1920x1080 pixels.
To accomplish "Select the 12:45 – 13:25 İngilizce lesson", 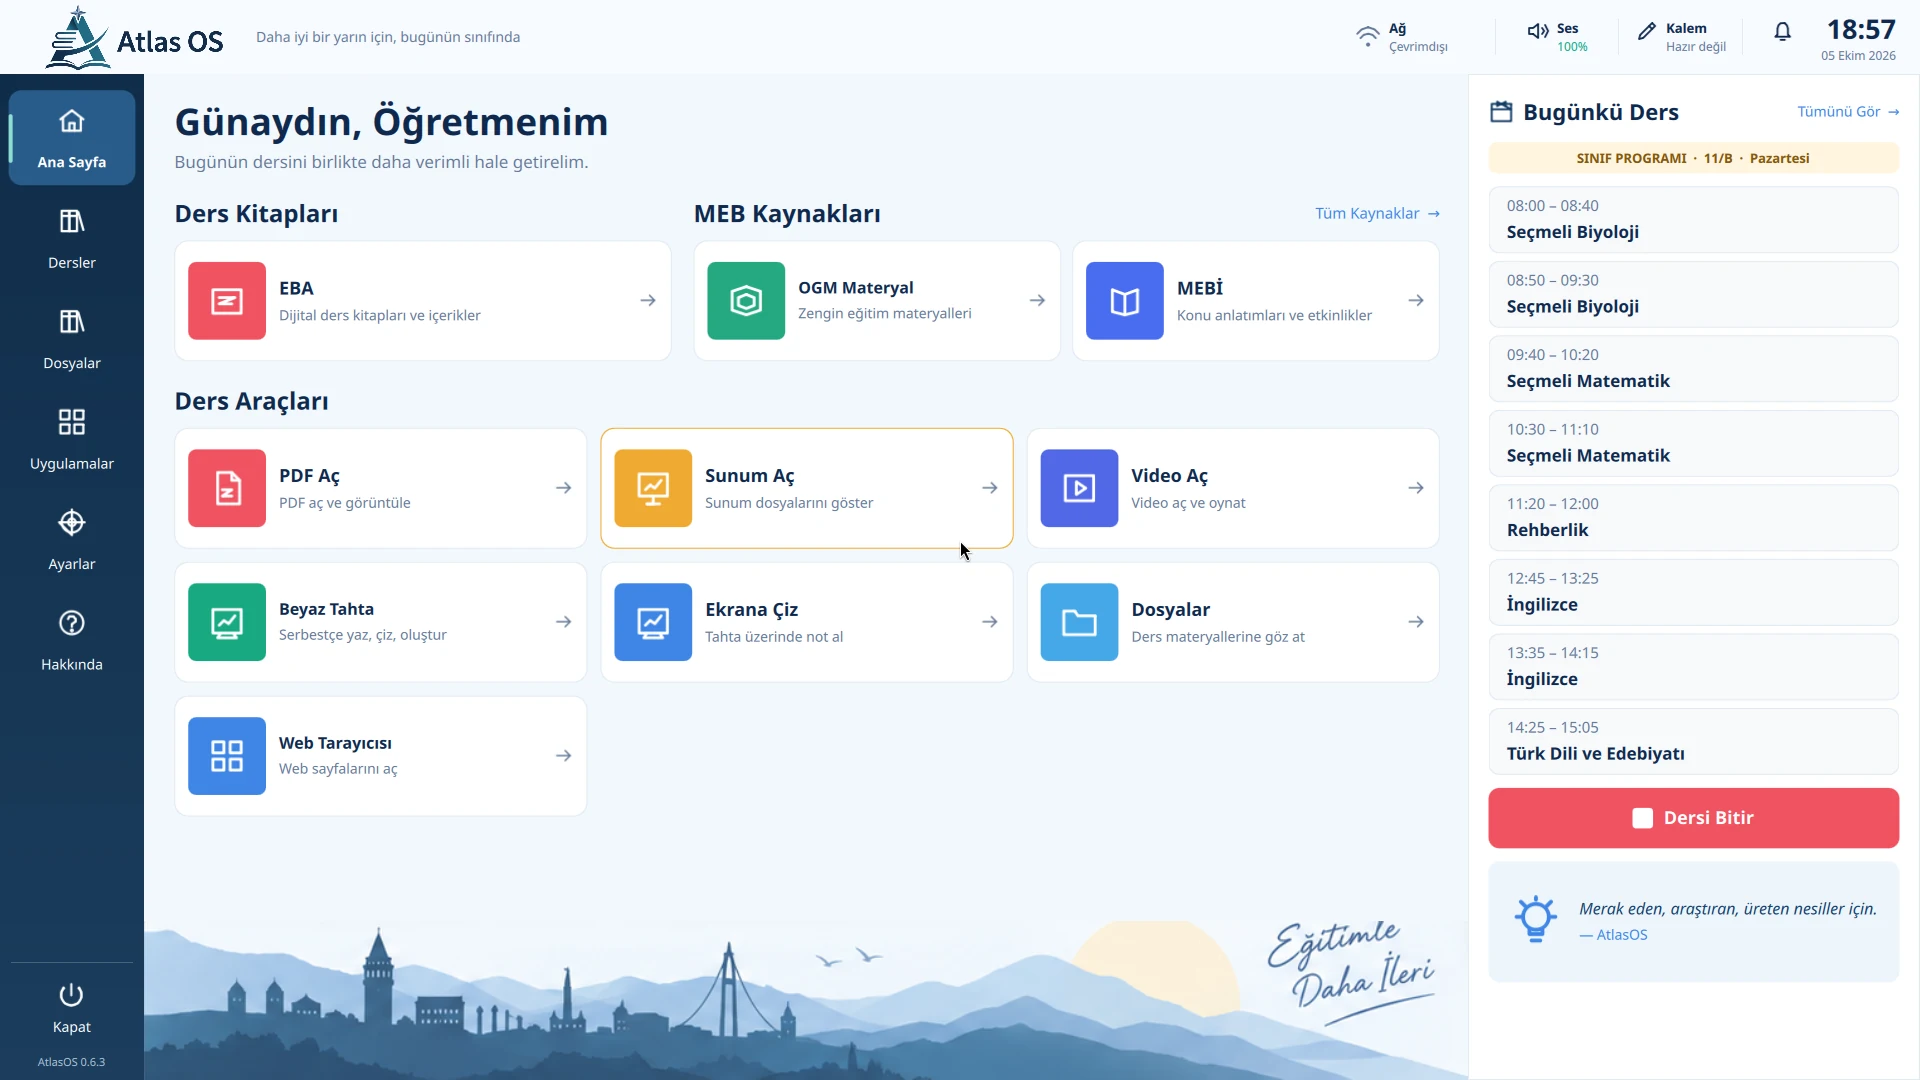I will tap(1693, 592).
